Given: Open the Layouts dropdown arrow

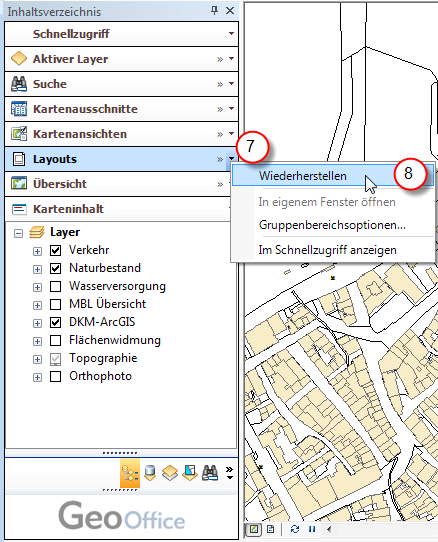Looking at the screenshot, I should click(231, 158).
